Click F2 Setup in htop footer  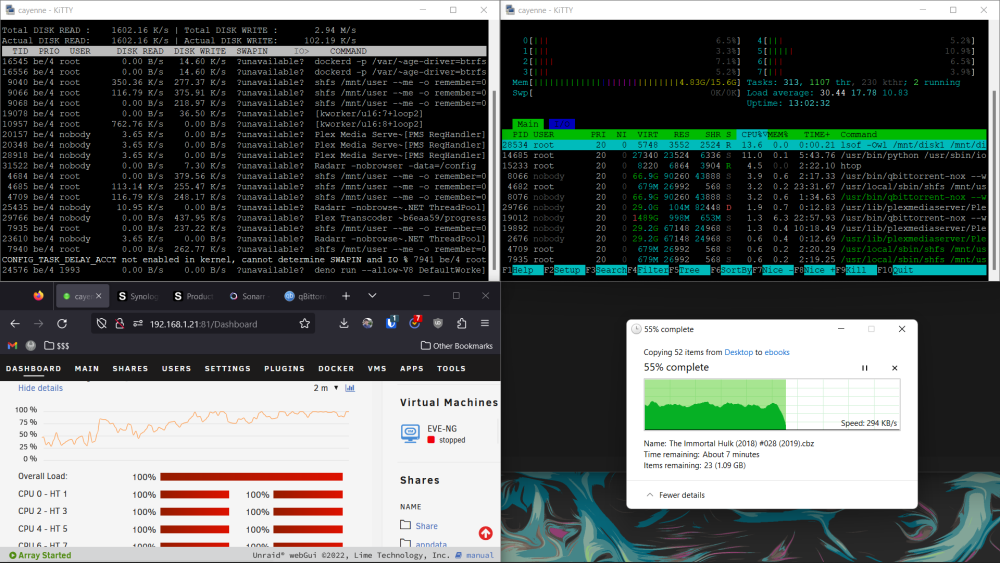[x=562, y=270]
